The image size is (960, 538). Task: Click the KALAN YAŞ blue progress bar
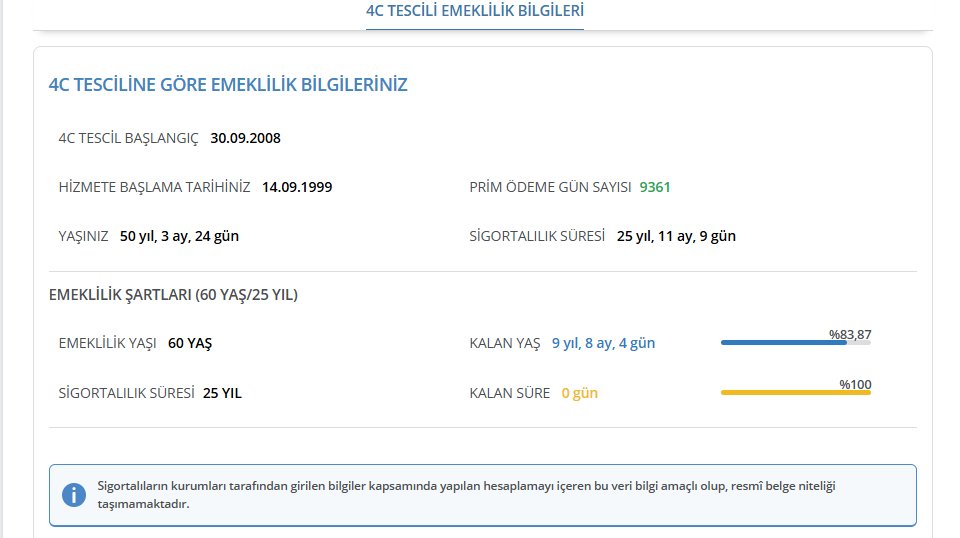tap(795, 343)
